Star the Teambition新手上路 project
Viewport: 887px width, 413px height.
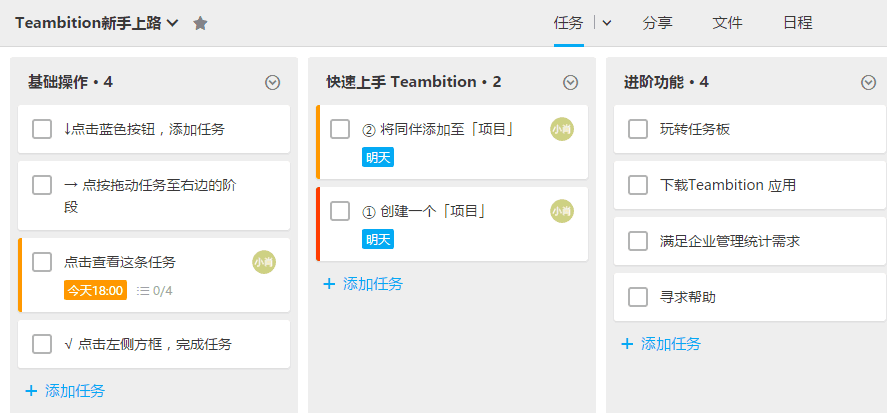(200, 23)
